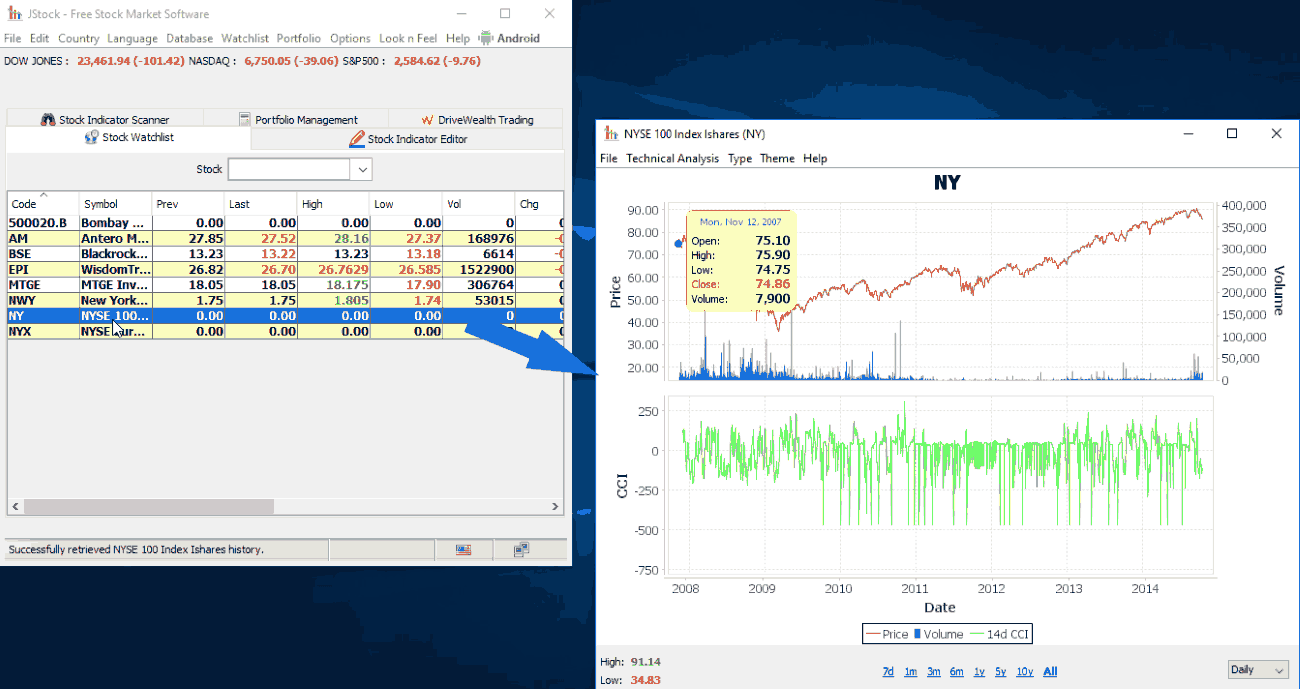This screenshot has width=1300, height=689.
Task: Open the Portfolio menu
Action: pyautogui.click(x=299, y=38)
